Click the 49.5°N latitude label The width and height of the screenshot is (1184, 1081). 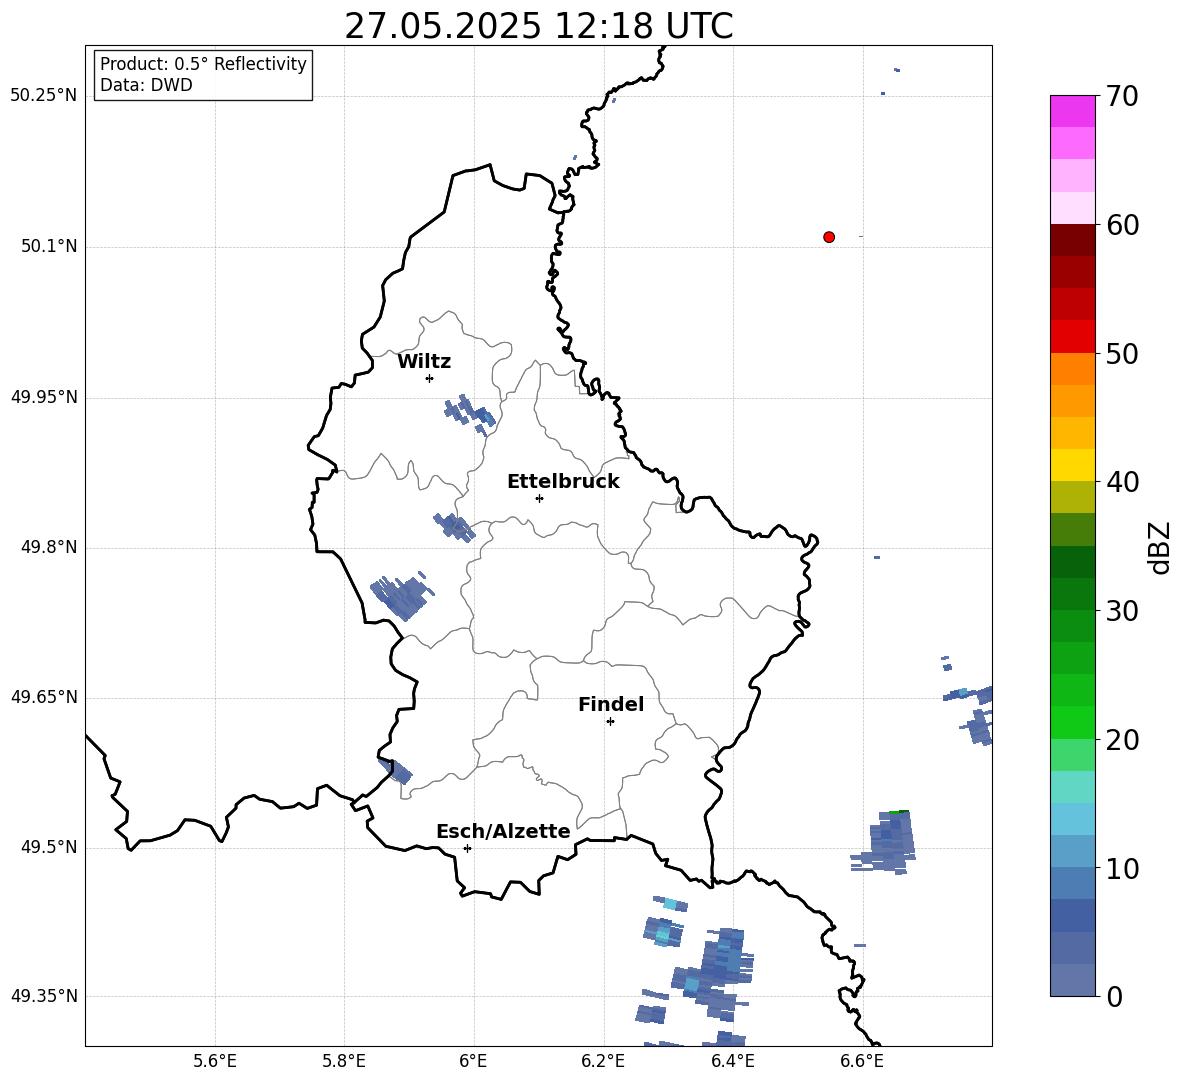(49, 847)
